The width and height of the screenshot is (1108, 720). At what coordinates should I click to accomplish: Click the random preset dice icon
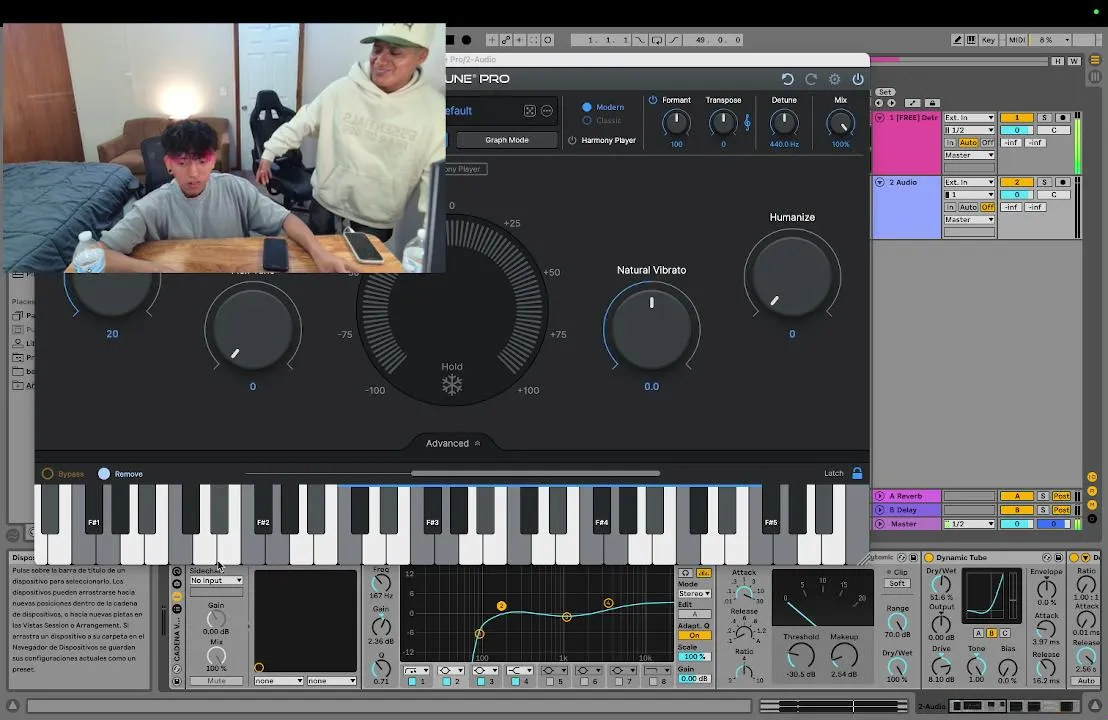pyautogui.click(x=530, y=111)
